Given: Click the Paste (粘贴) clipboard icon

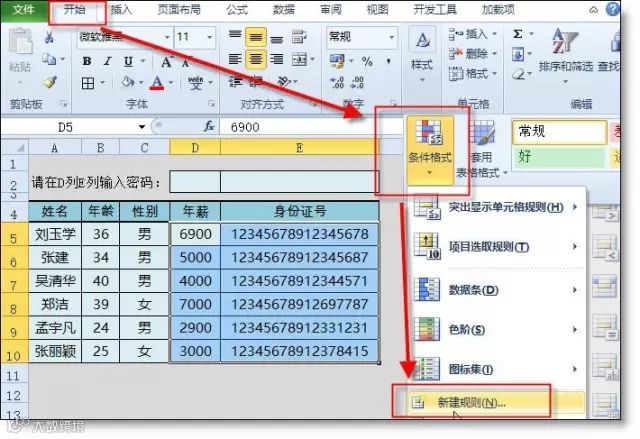Looking at the screenshot, I should pos(20,41).
